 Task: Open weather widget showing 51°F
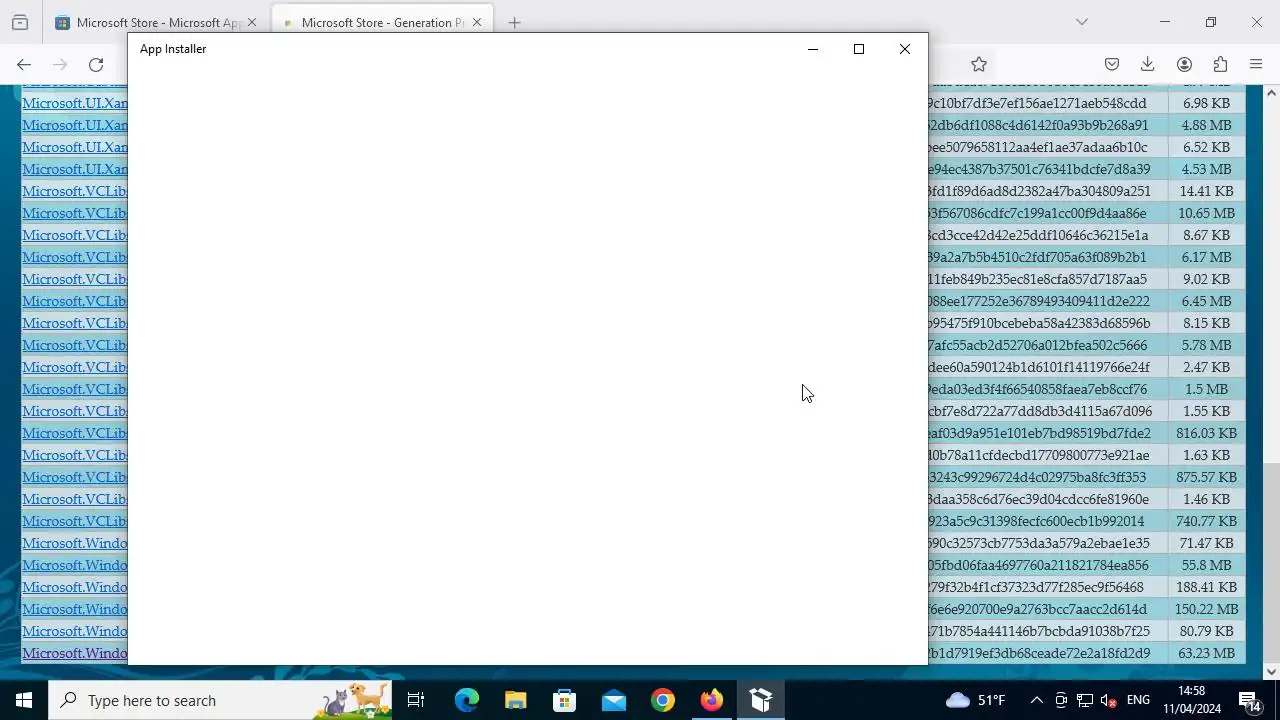(976, 700)
